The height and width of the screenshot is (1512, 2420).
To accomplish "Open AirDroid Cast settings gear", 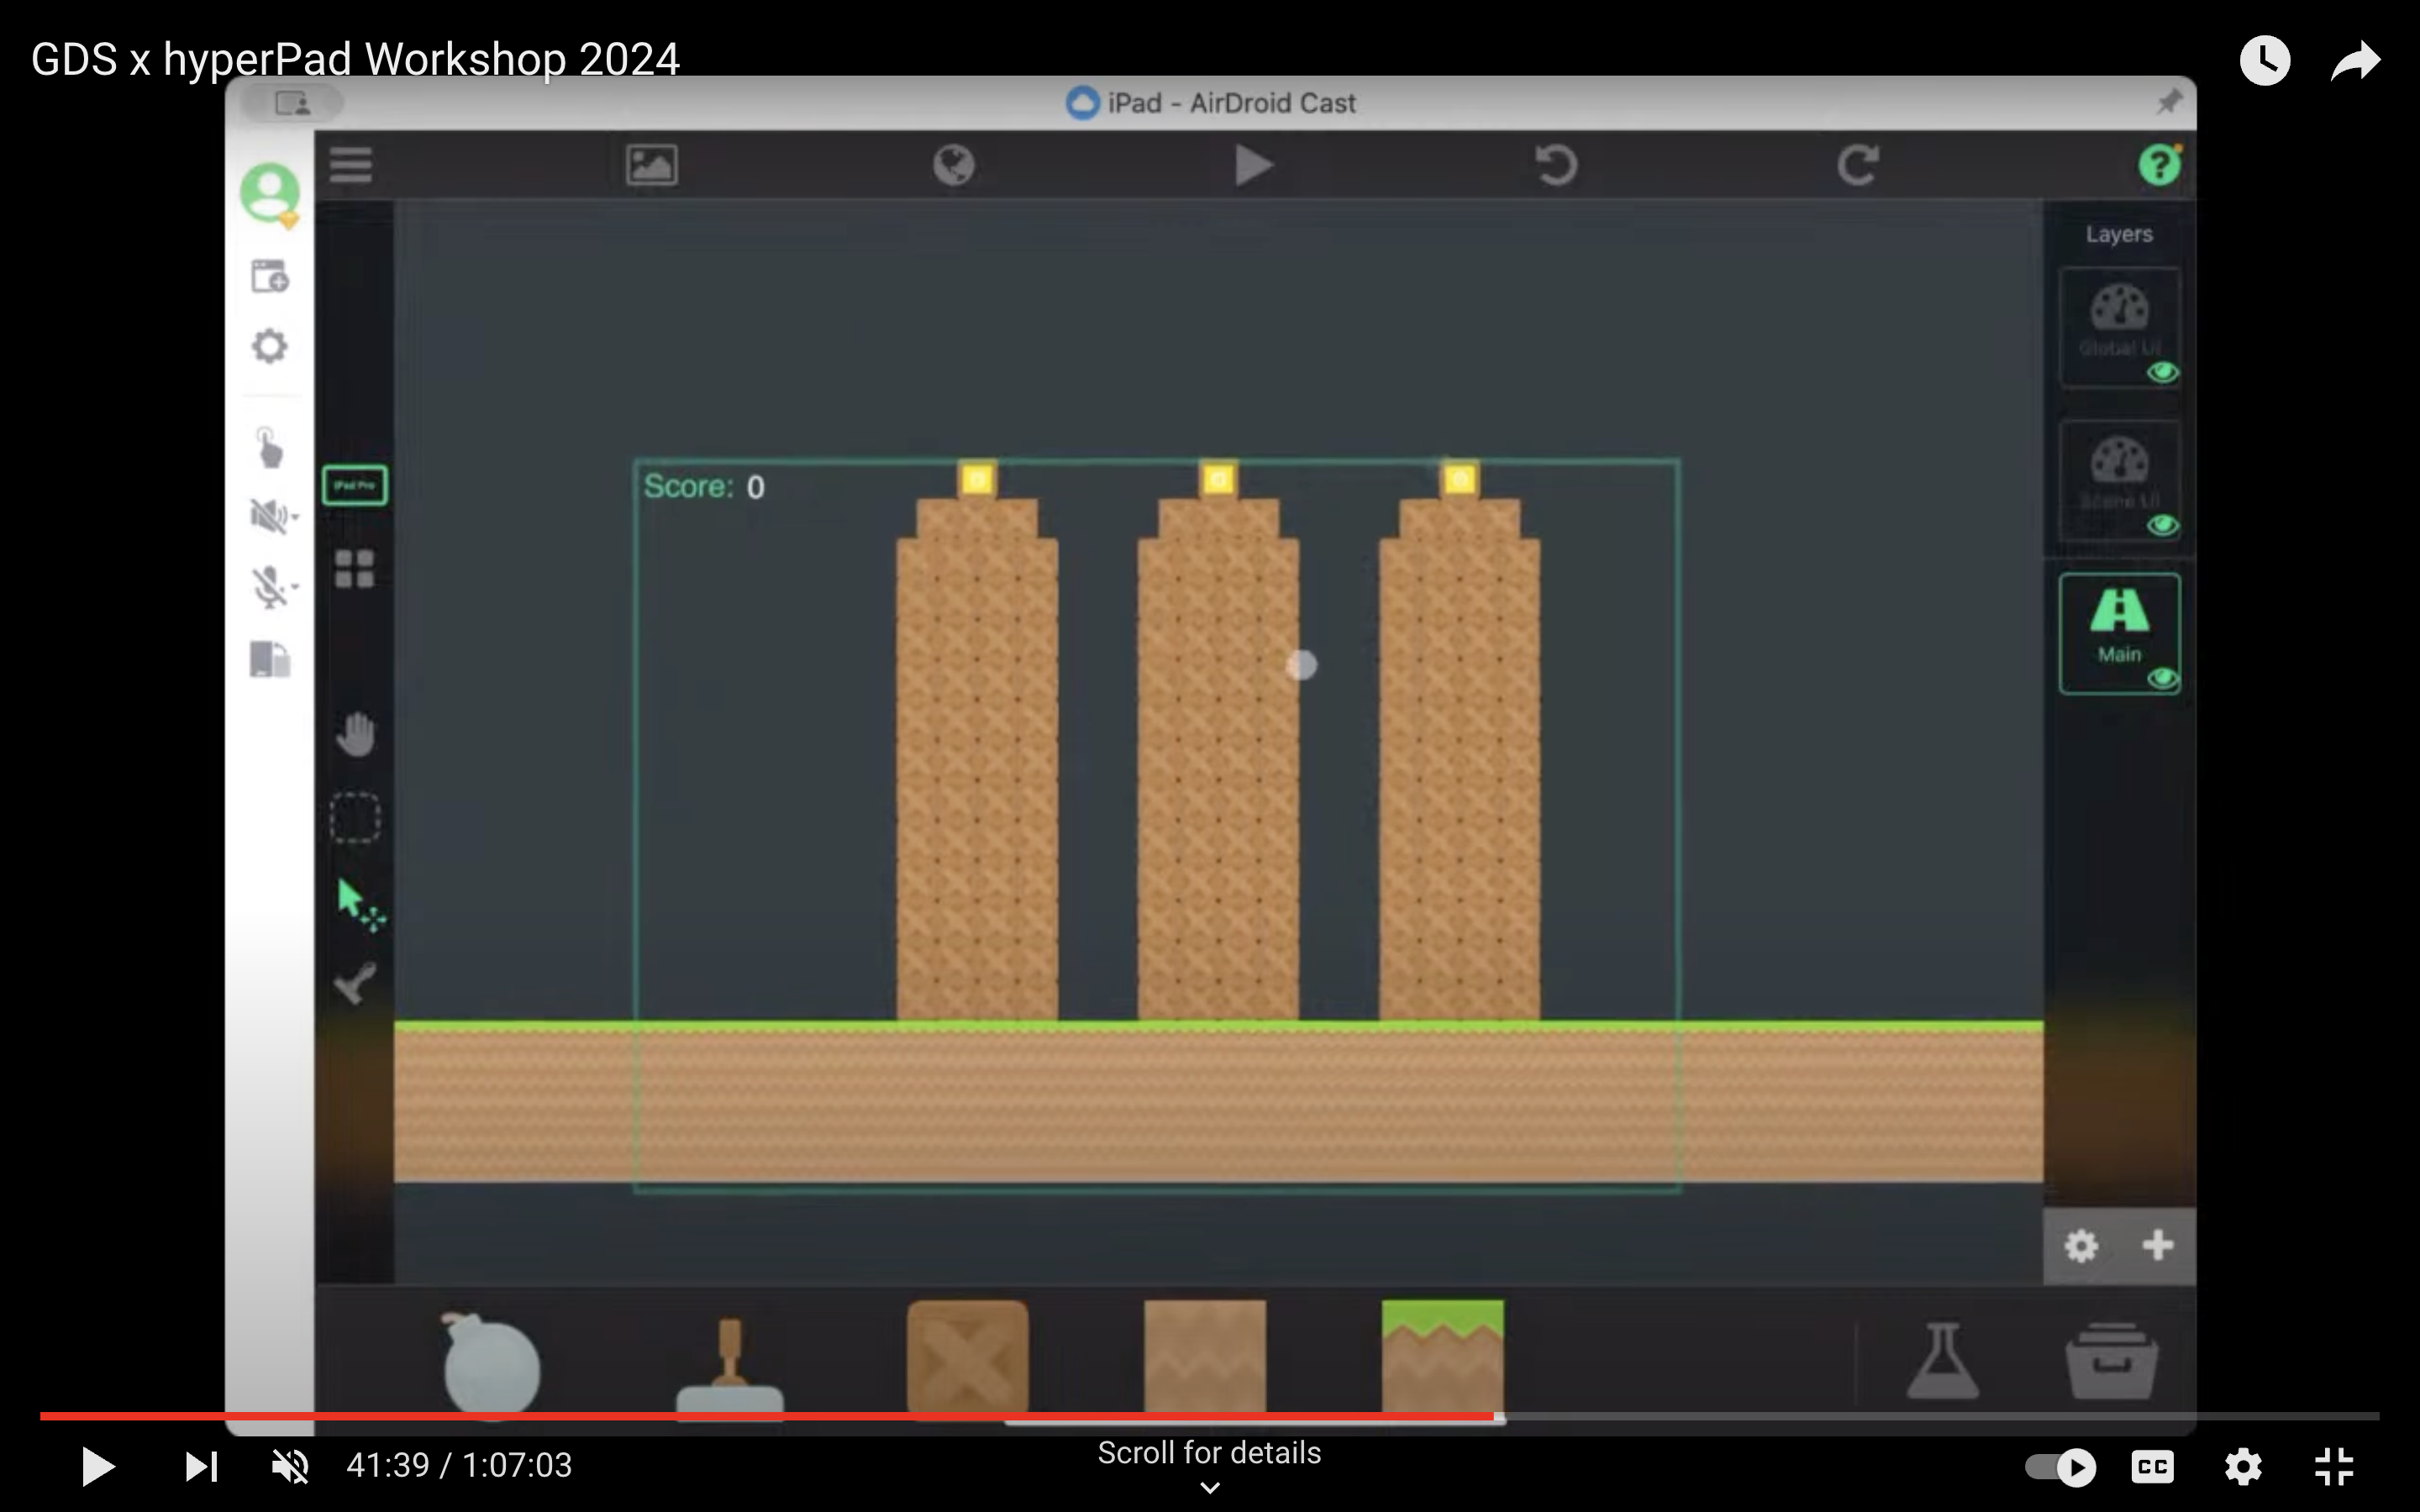I will click(269, 347).
